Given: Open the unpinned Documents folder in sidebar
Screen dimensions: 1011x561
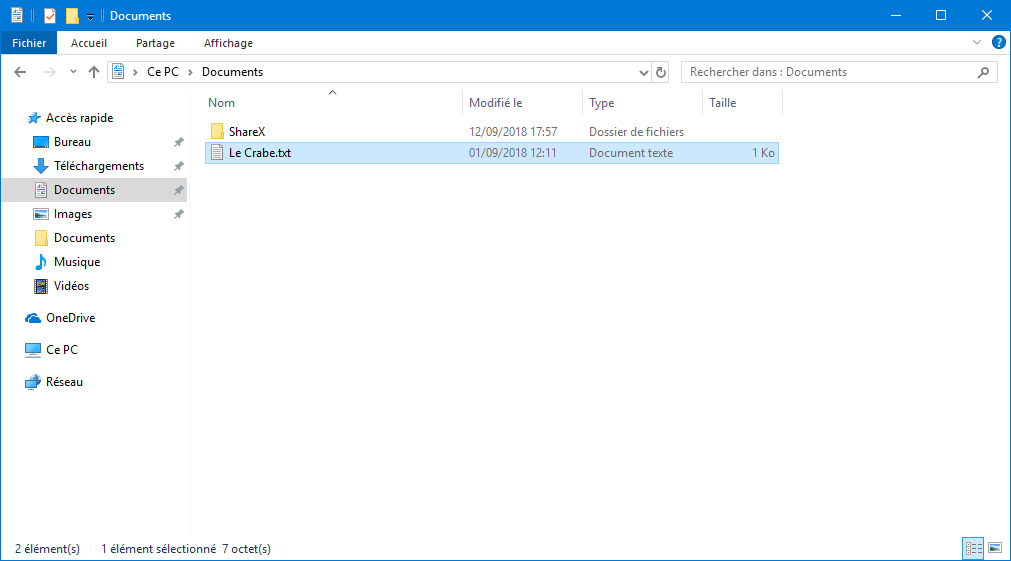Looking at the screenshot, I should (84, 238).
